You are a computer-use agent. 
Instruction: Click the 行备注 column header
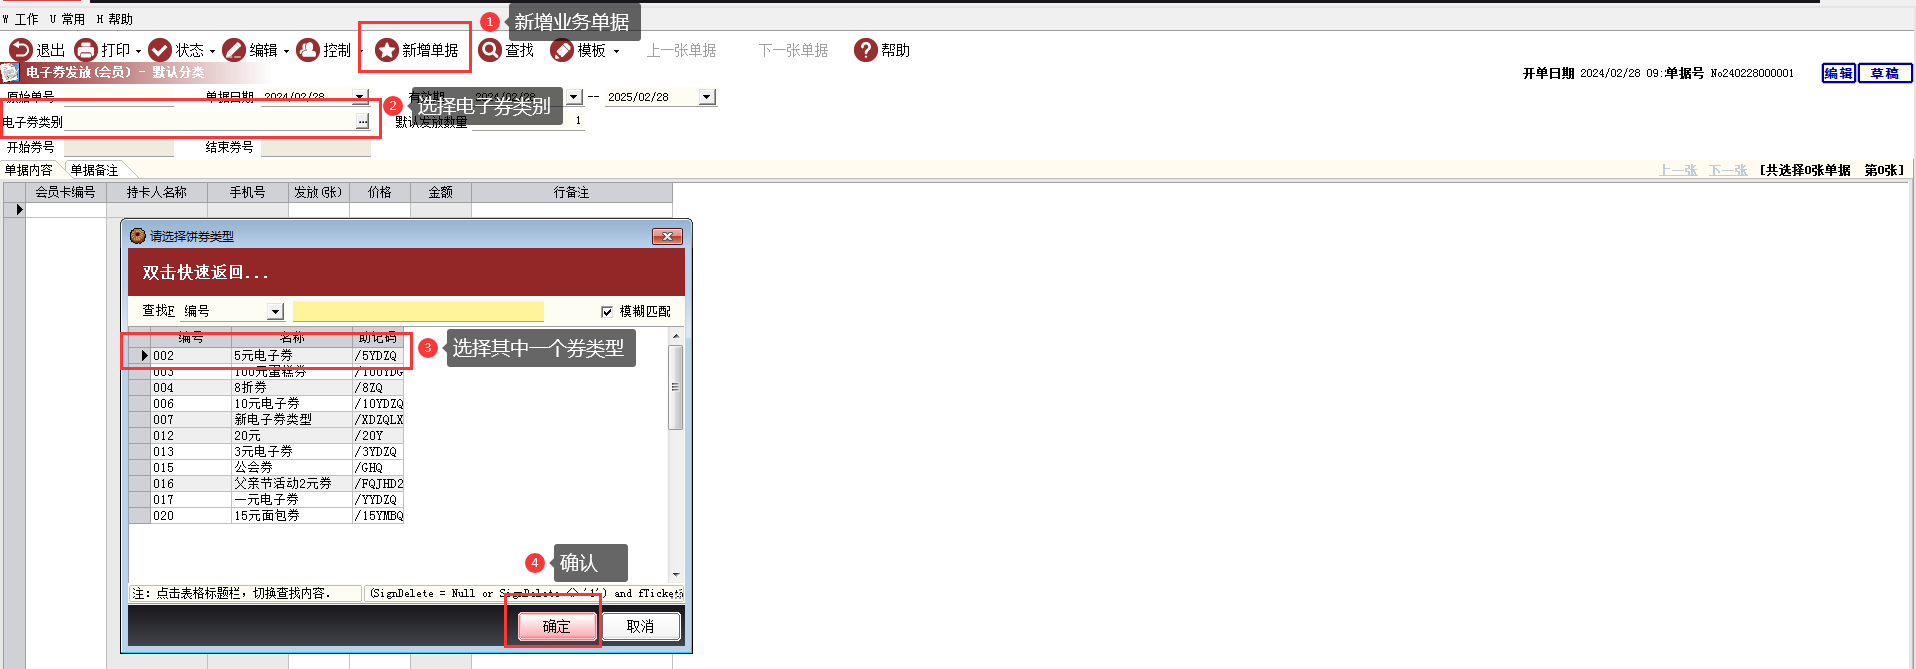(571, 192)
